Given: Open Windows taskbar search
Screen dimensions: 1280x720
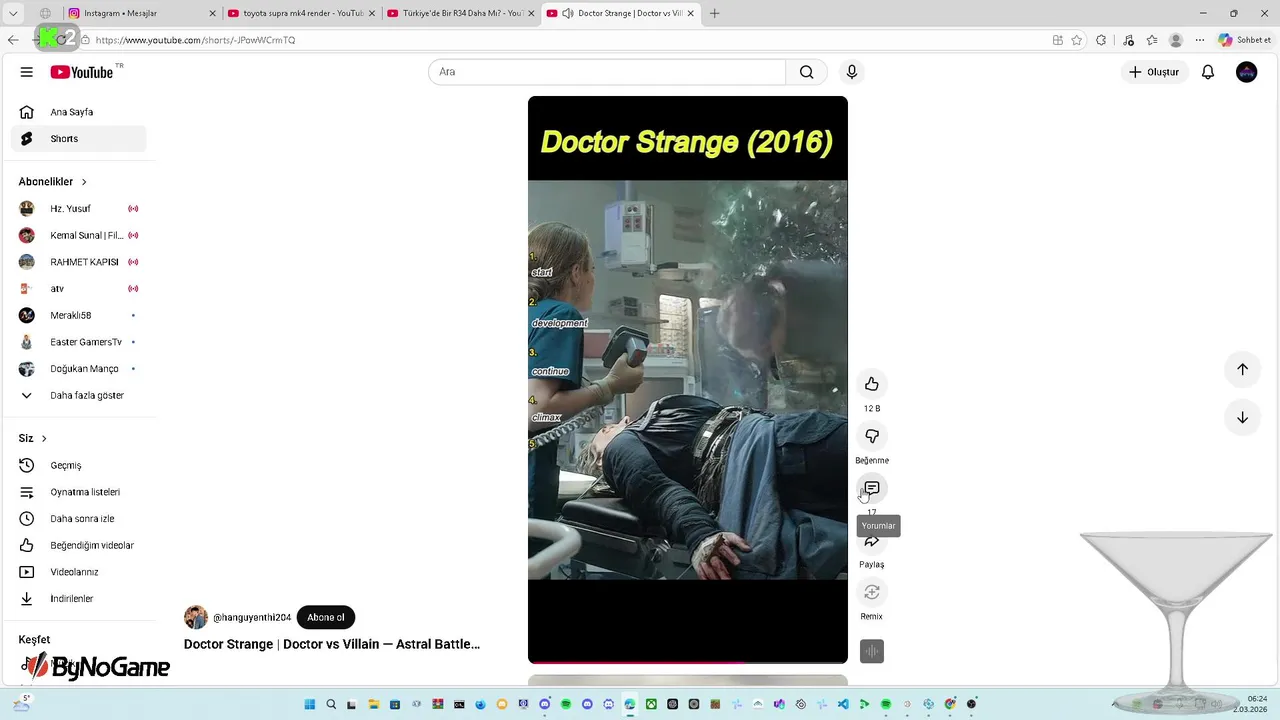Looking at the screenshot, I should pos(331,704).
